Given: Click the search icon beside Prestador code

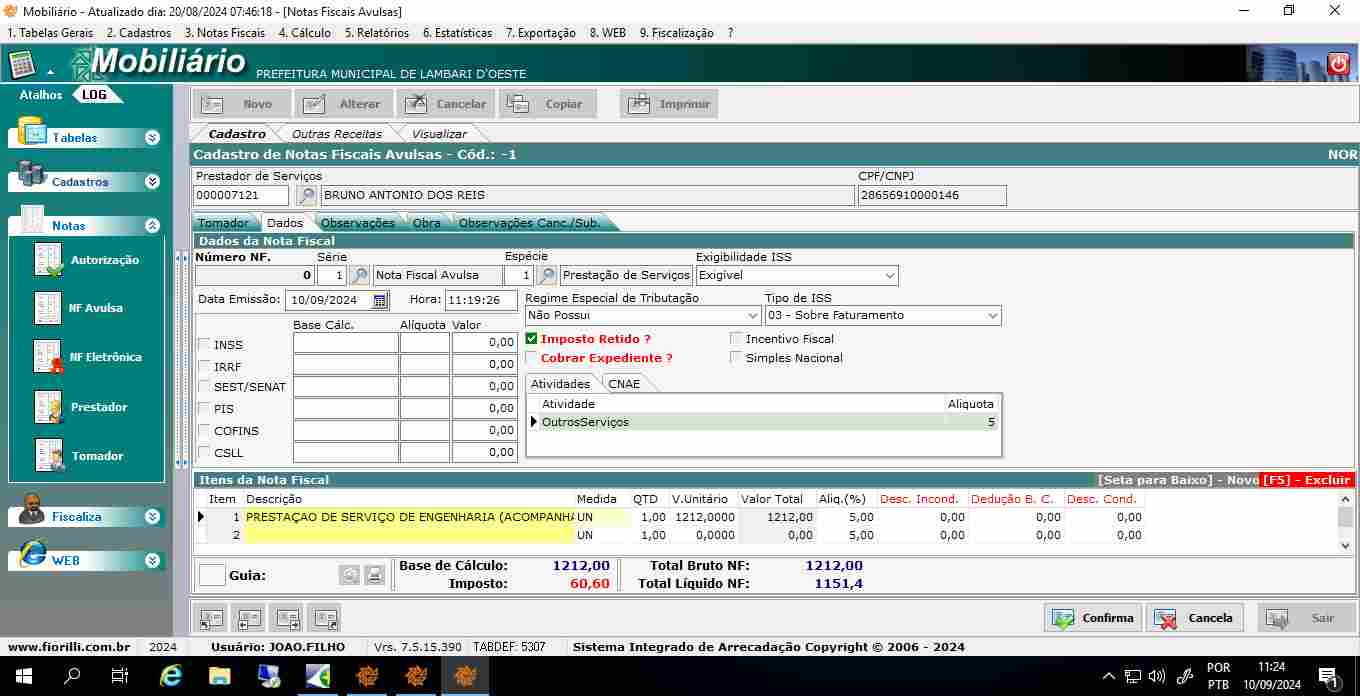Looking at the screenshot, I should 307,196.
